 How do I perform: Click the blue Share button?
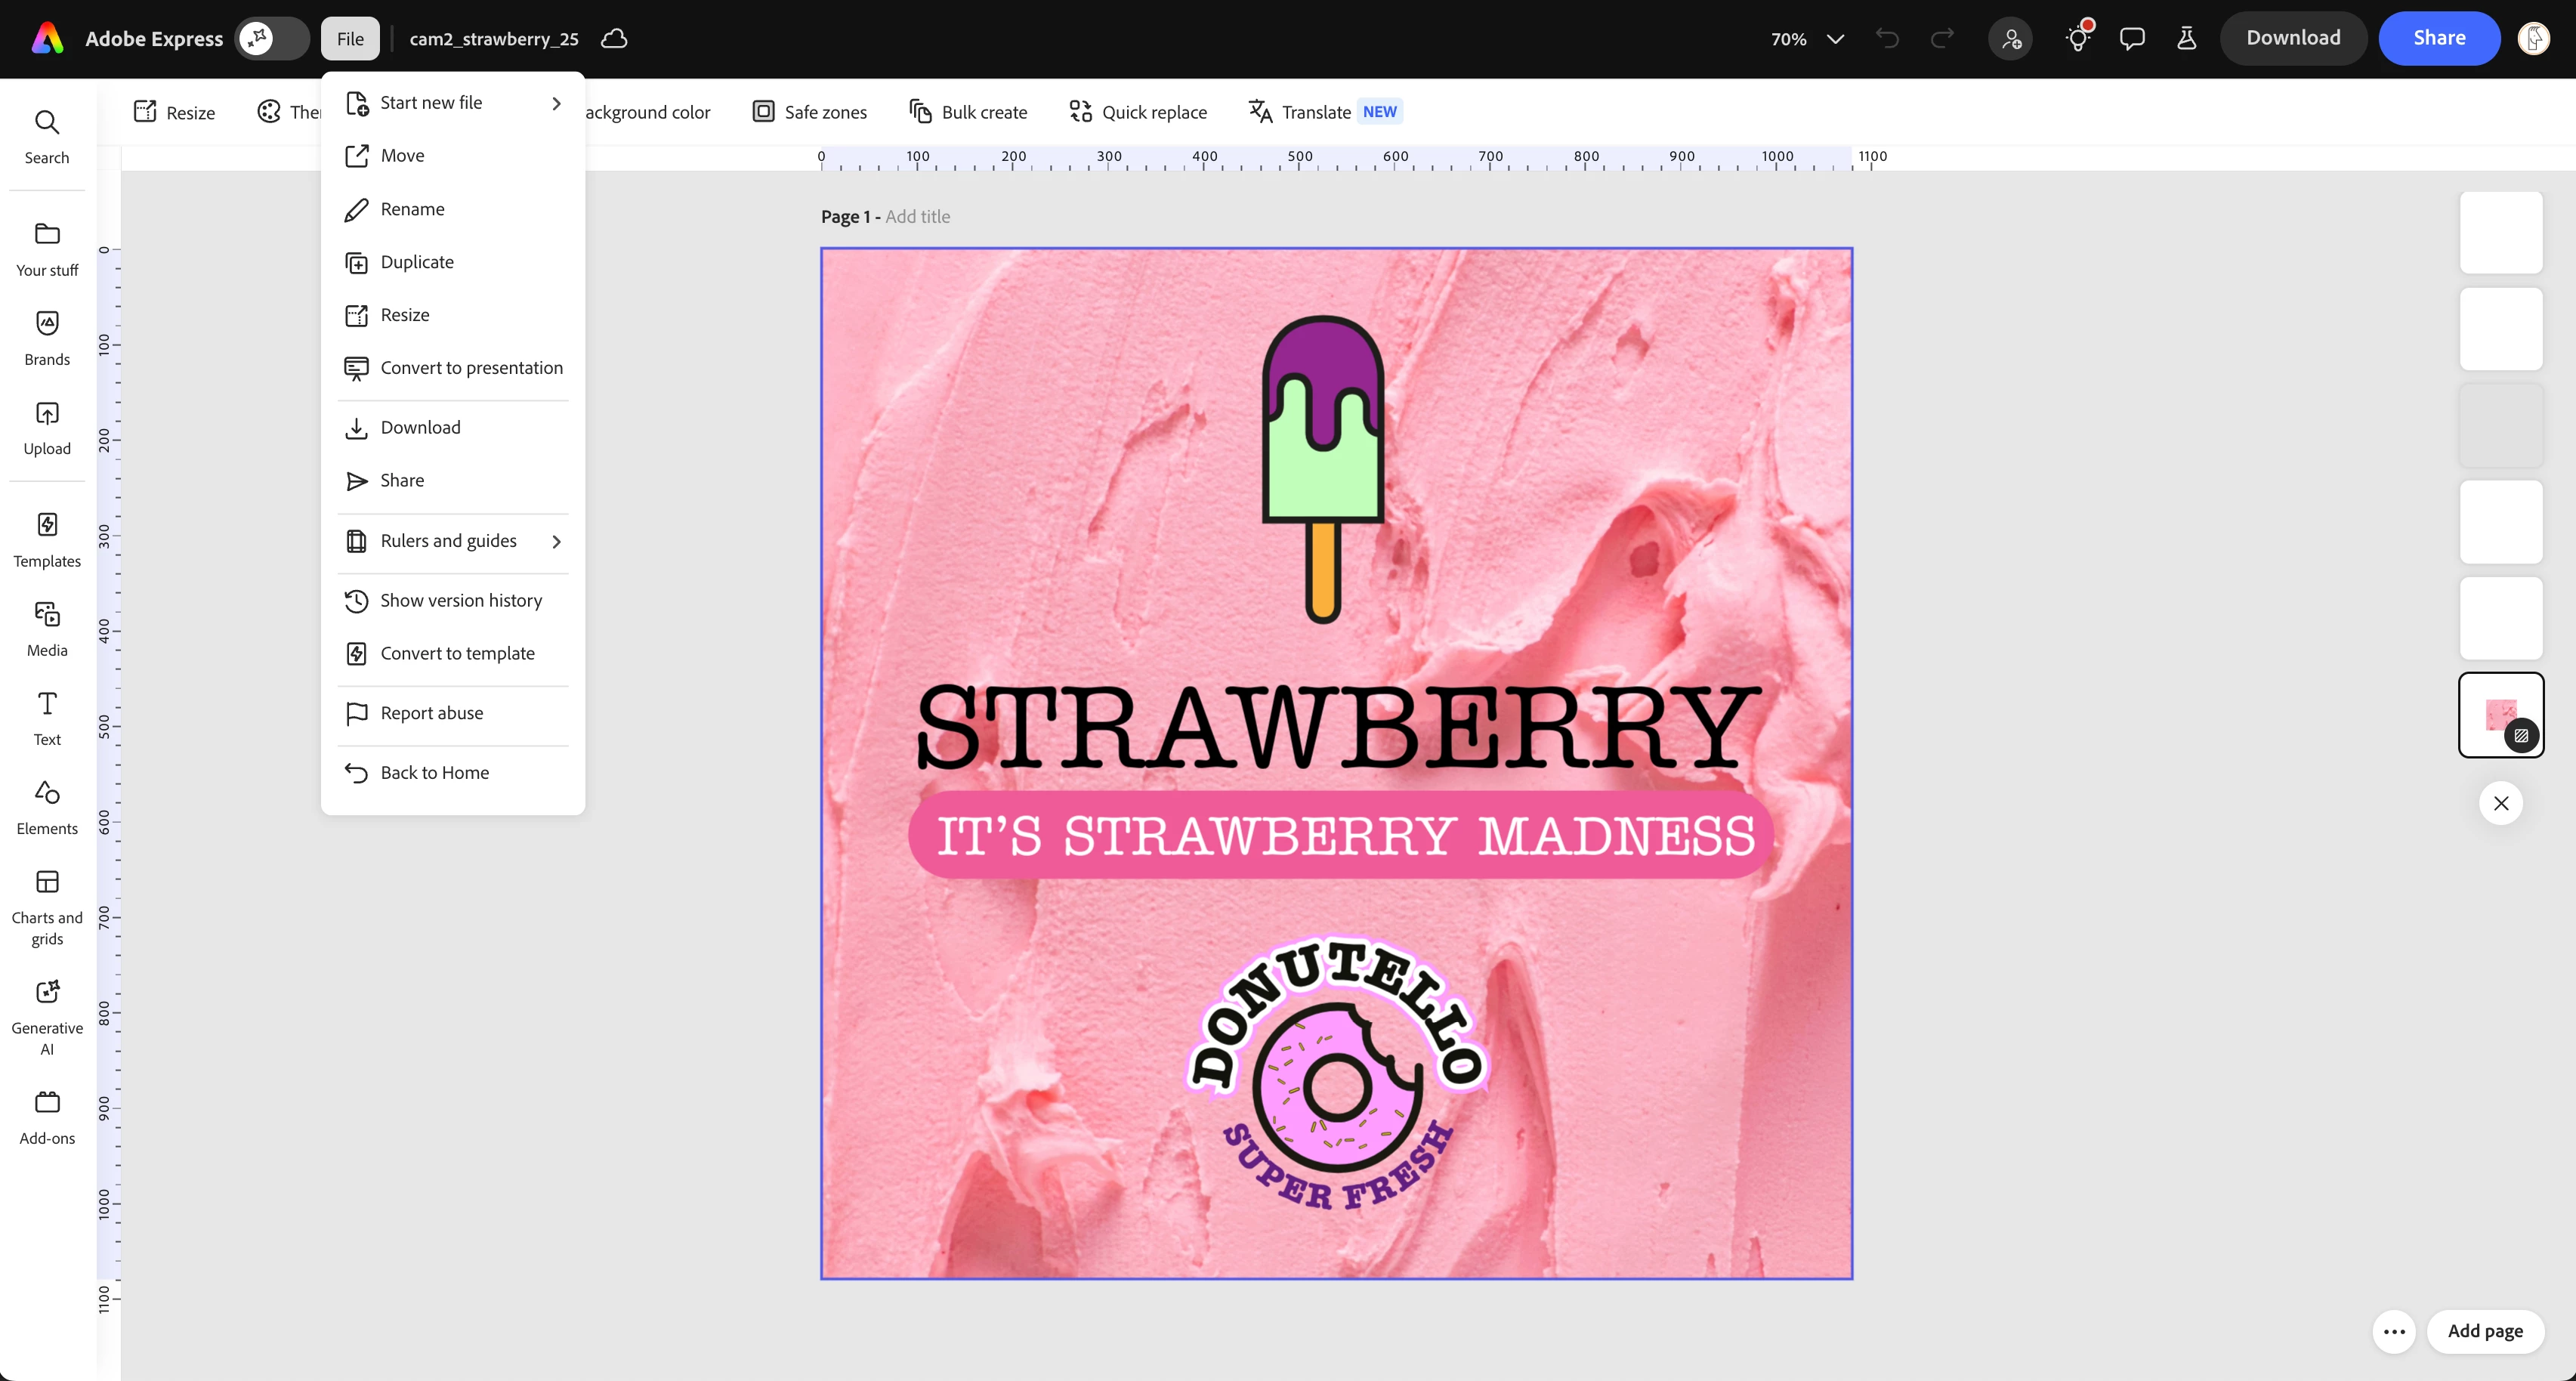[x=2439, y=38]
